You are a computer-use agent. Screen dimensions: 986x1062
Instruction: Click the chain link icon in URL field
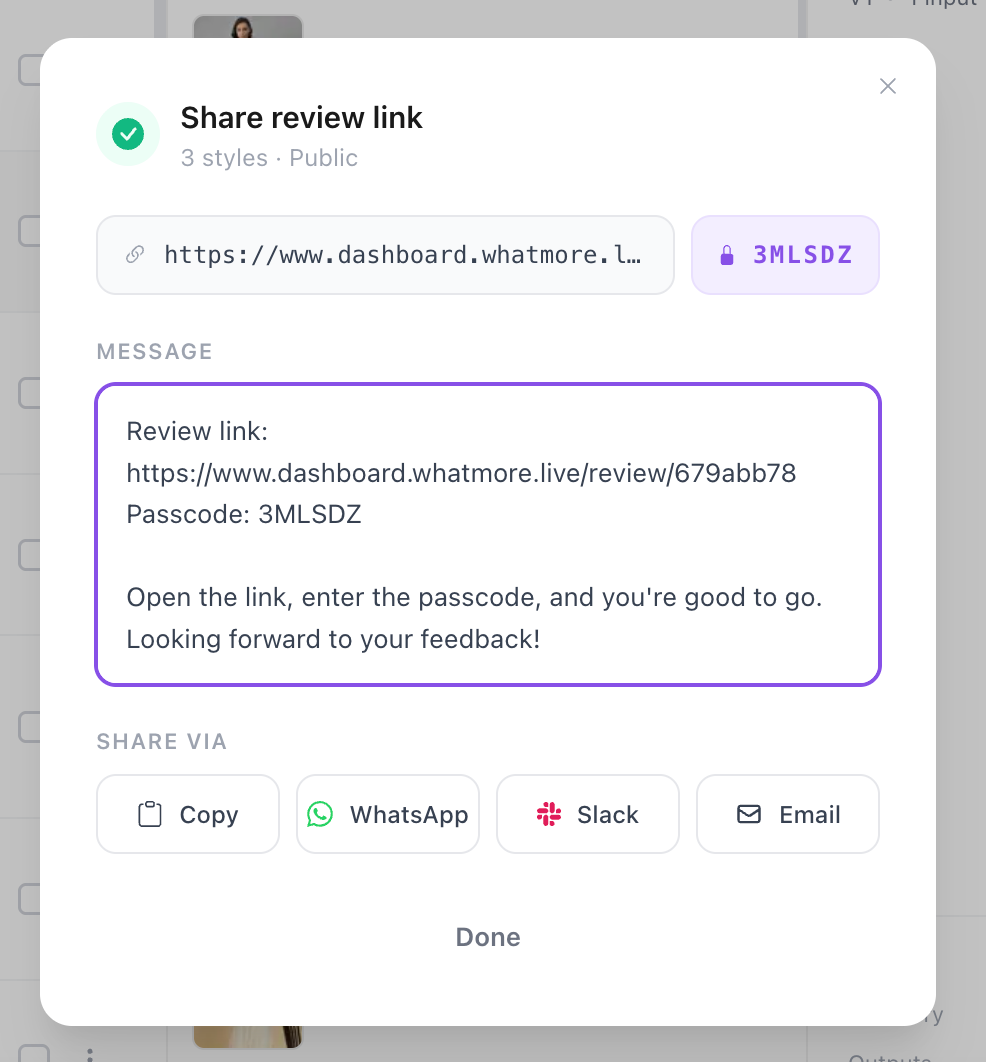[x=135, y=255]
